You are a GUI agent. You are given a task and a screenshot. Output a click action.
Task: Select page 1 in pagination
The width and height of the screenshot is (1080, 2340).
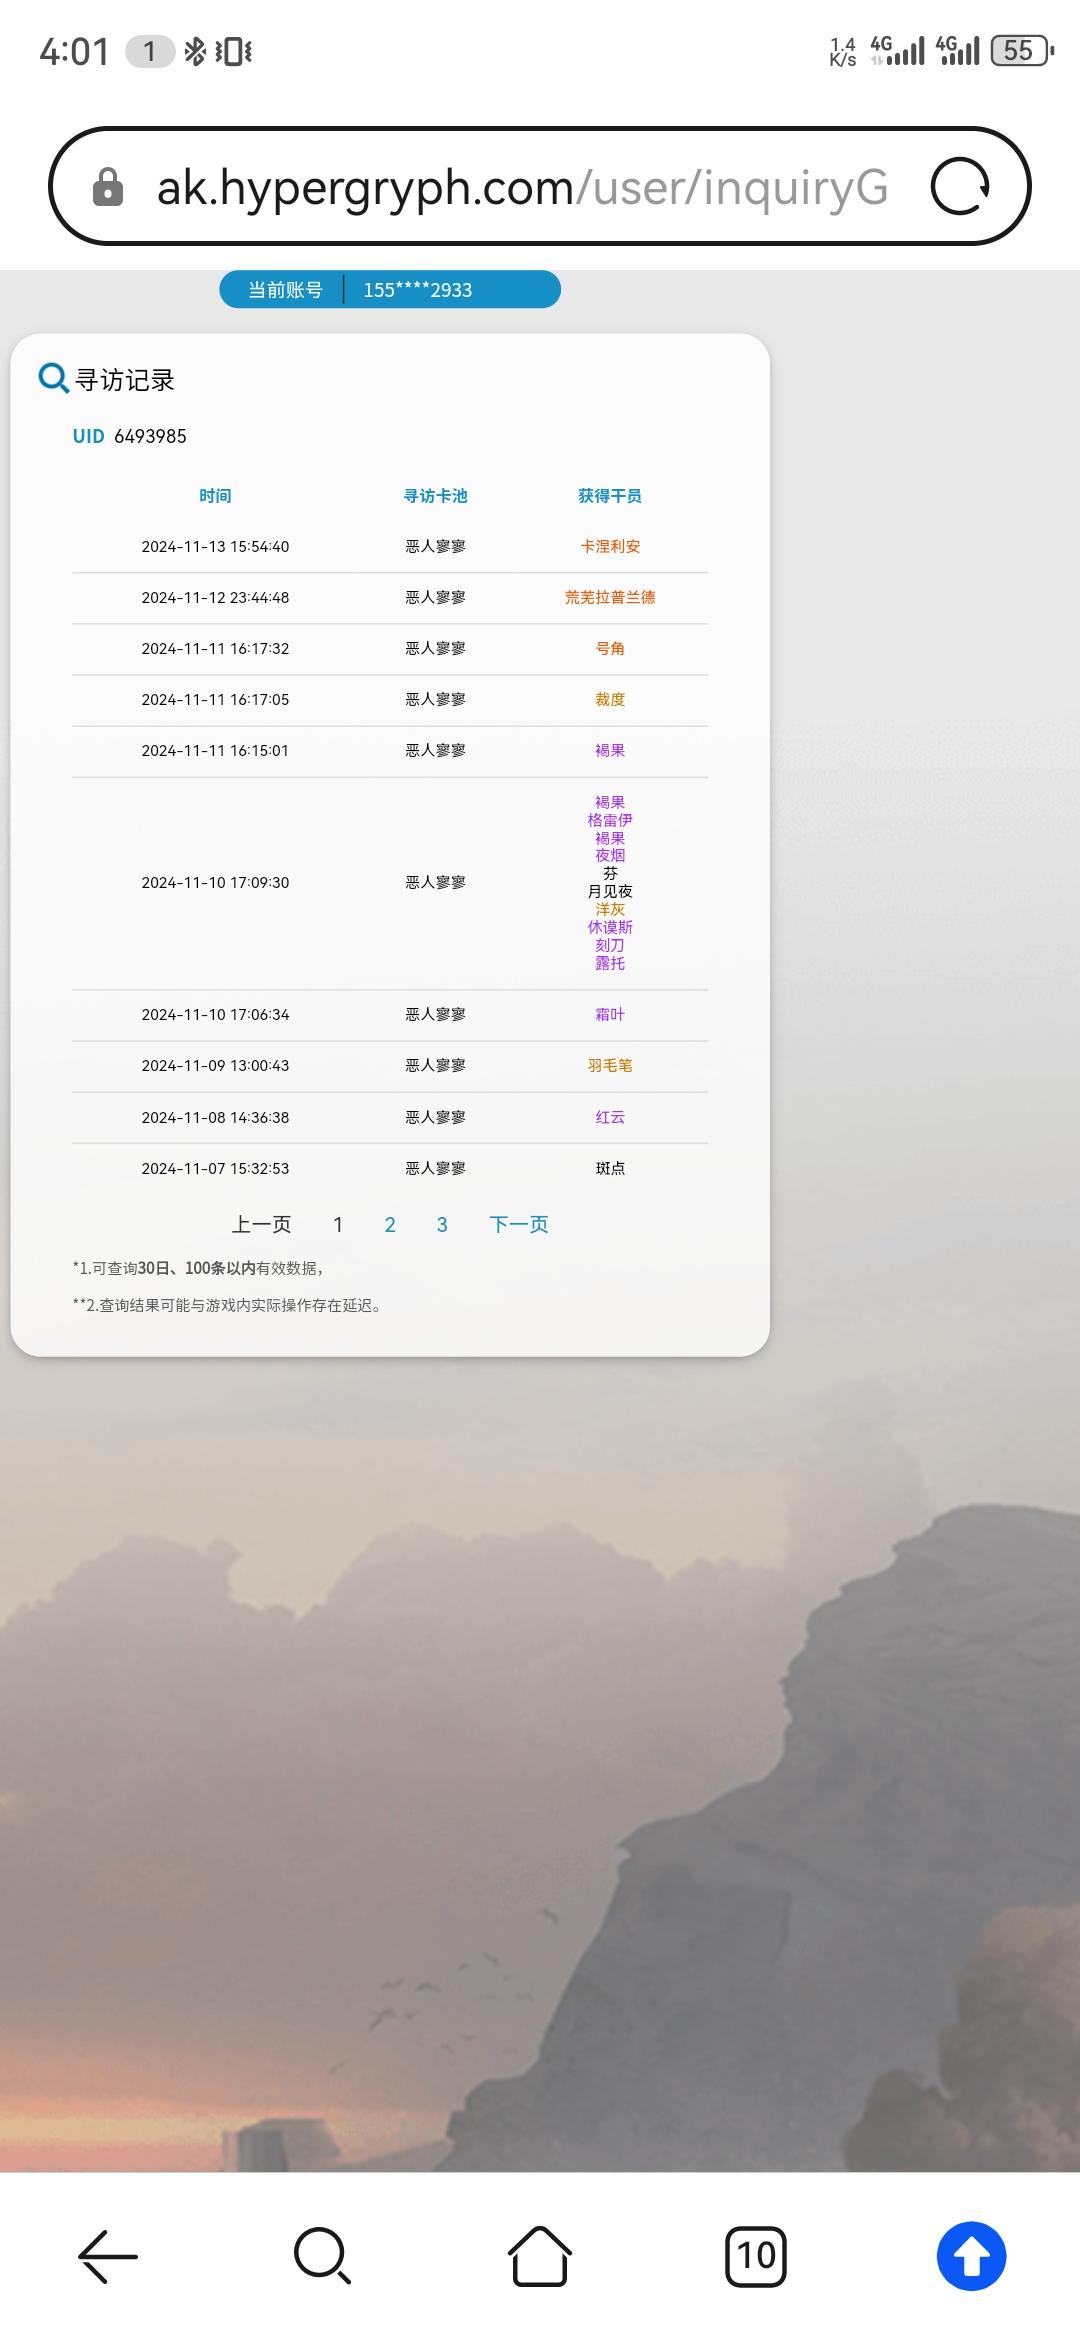click(x=338, y=1224)
